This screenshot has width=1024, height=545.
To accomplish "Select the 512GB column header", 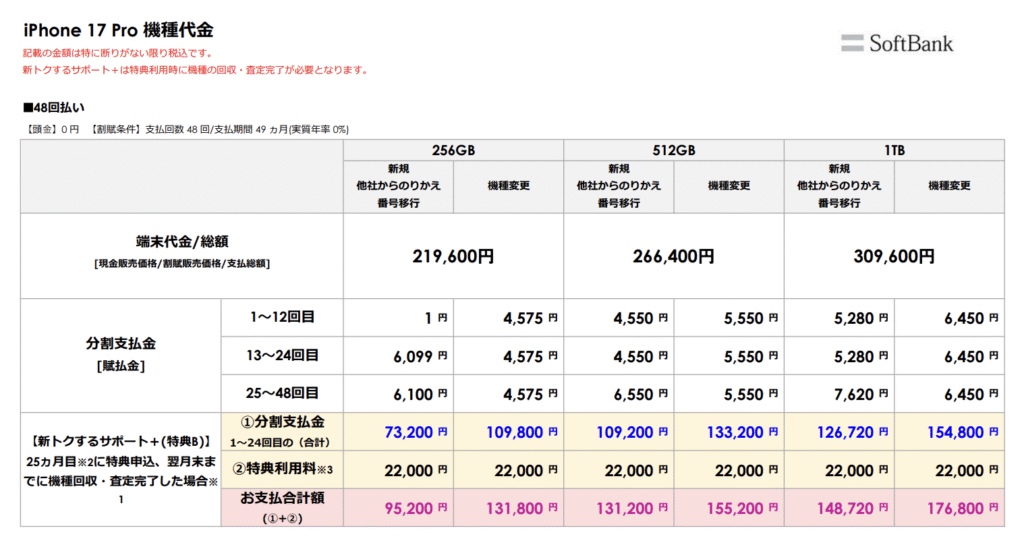I will [x=674, y=149].
